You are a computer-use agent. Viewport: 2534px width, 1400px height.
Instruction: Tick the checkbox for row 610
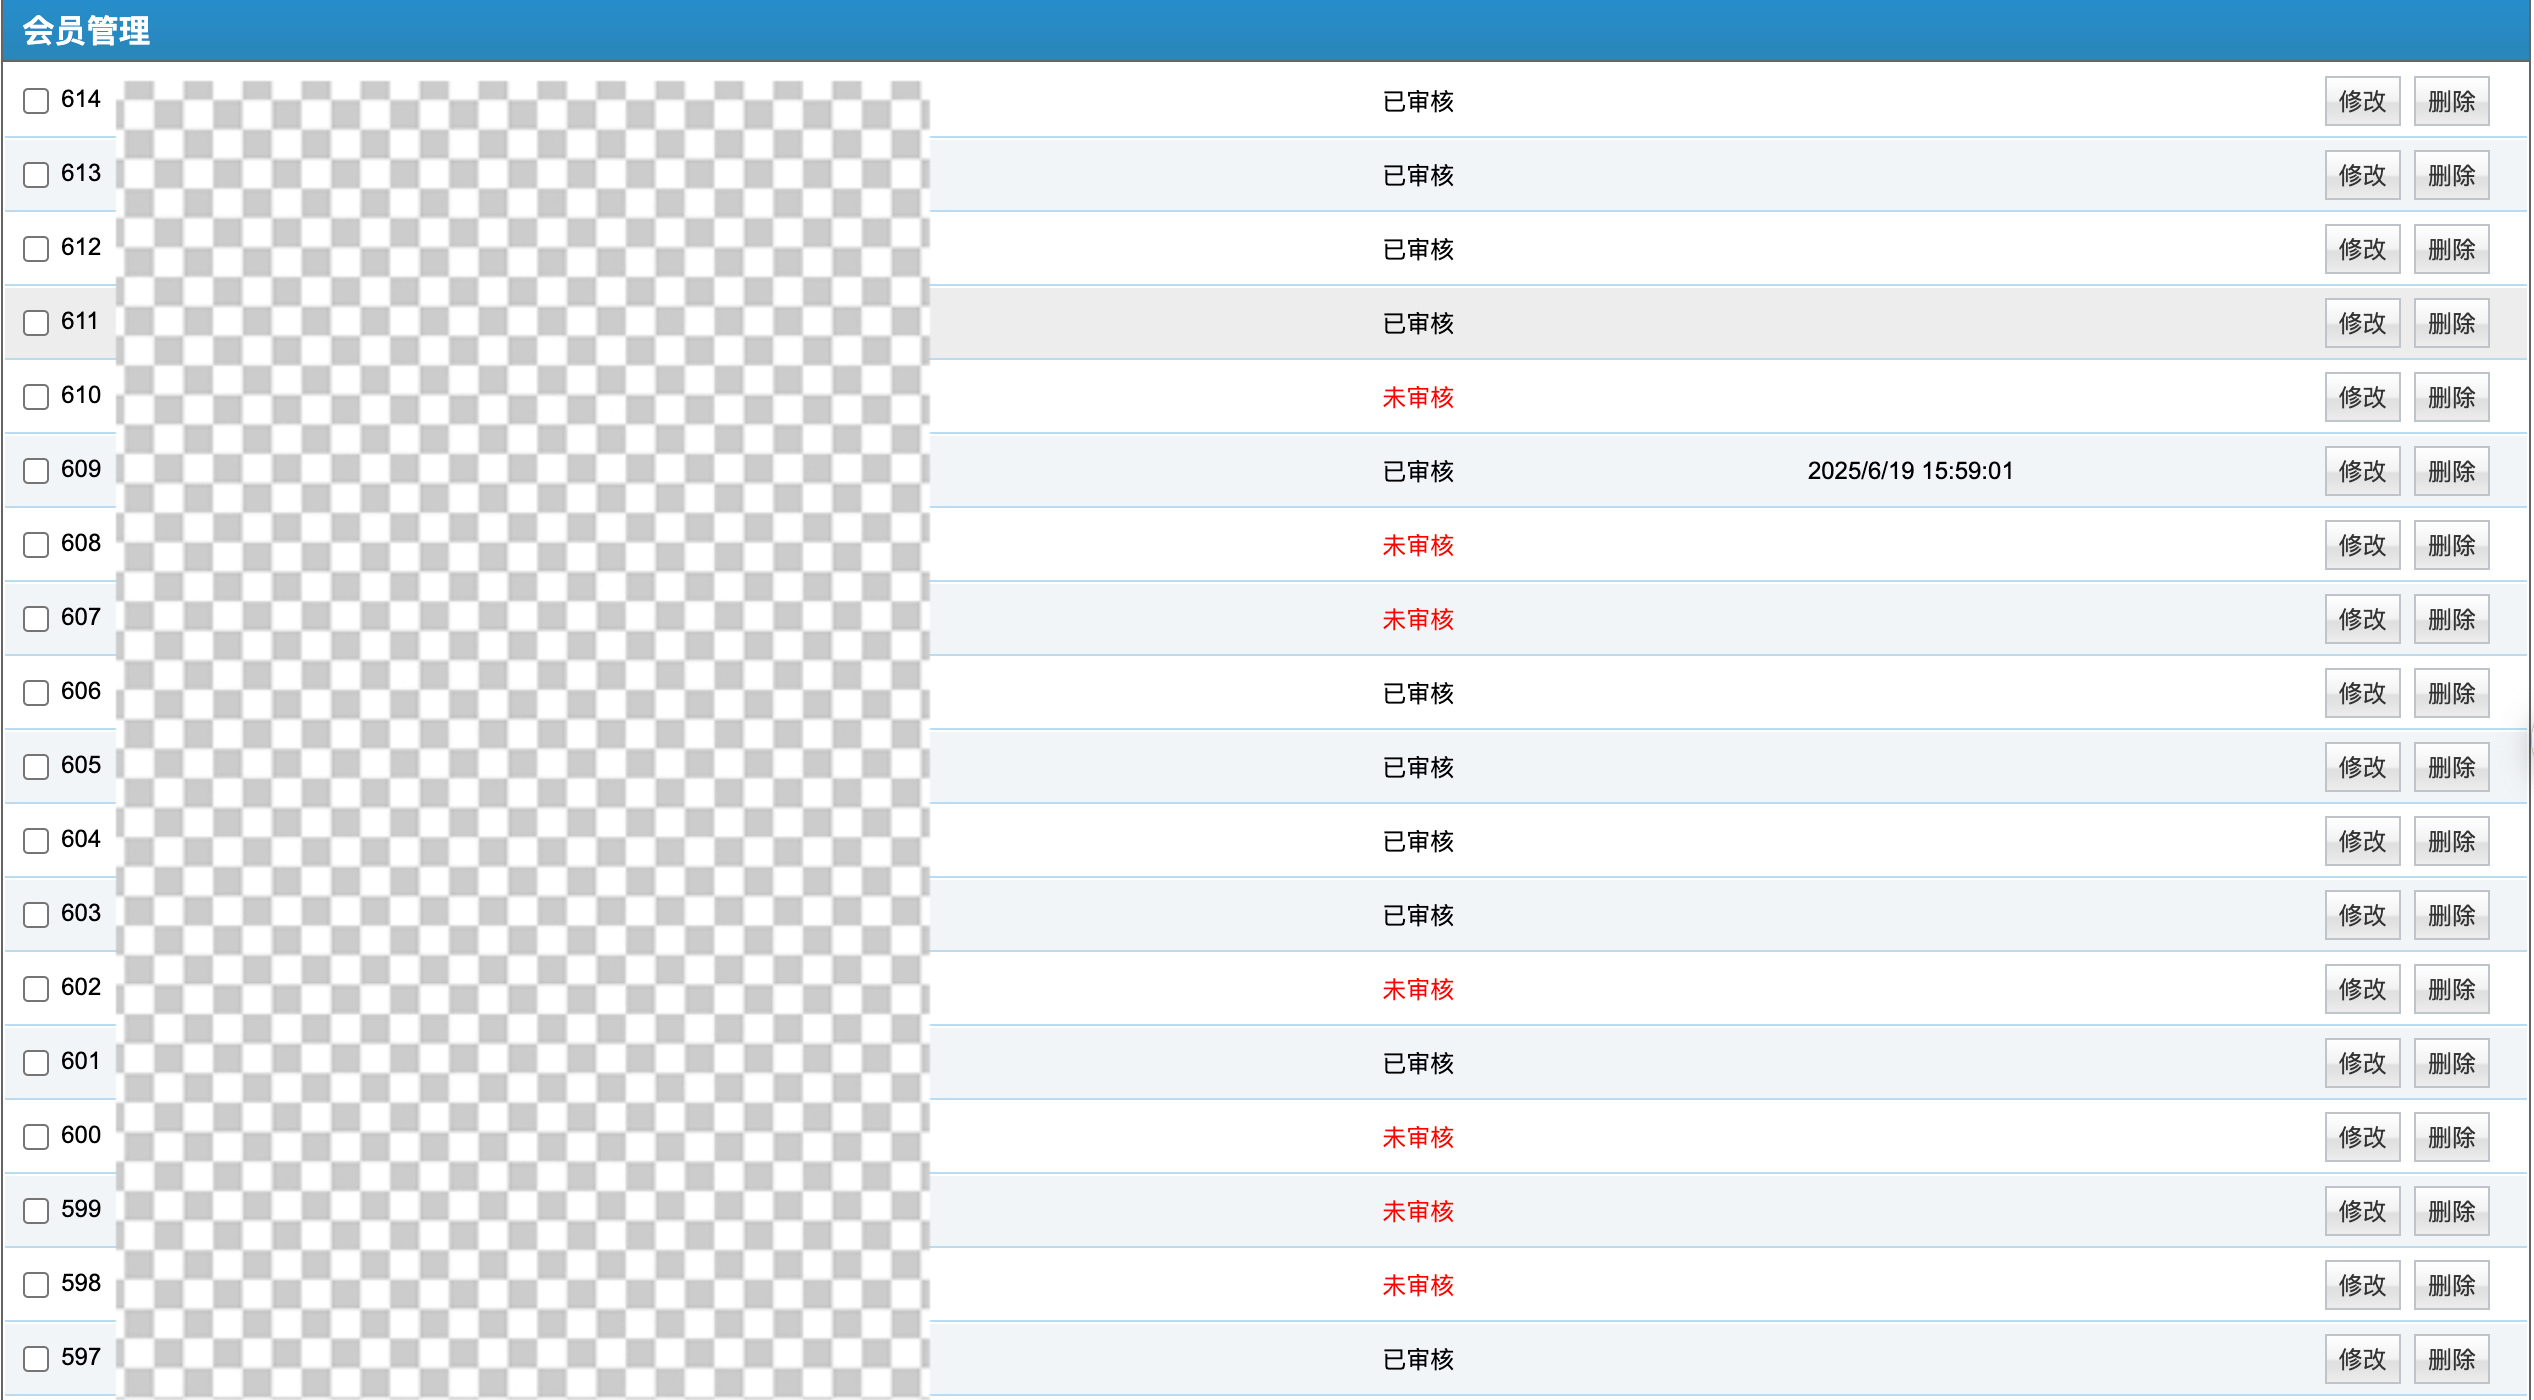coord(36,397)
